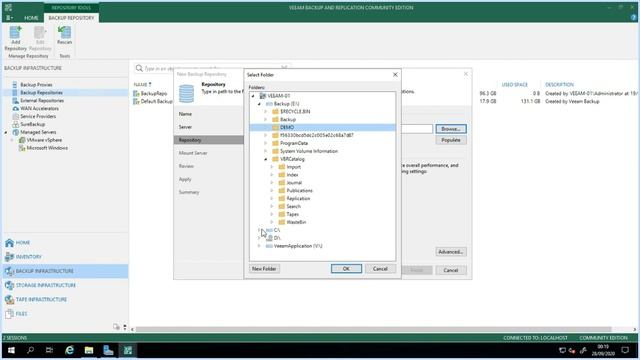Select System Volume Information folder

coord(309,151)
